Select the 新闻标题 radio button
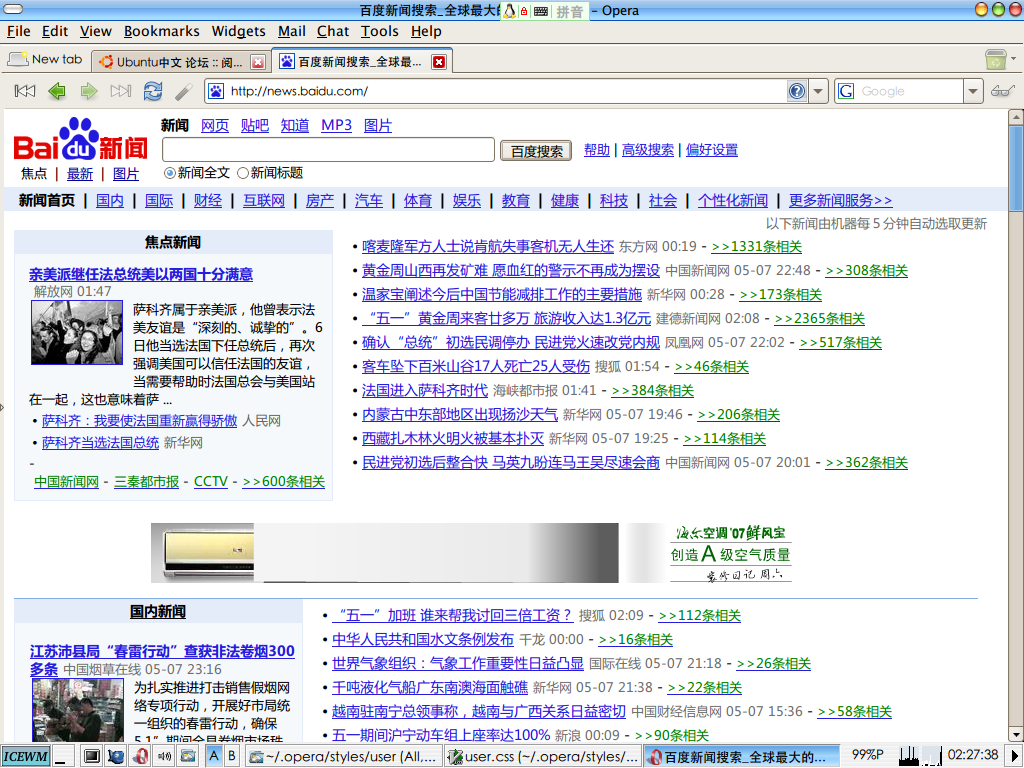1024x768 pixels. pos(243,173)
